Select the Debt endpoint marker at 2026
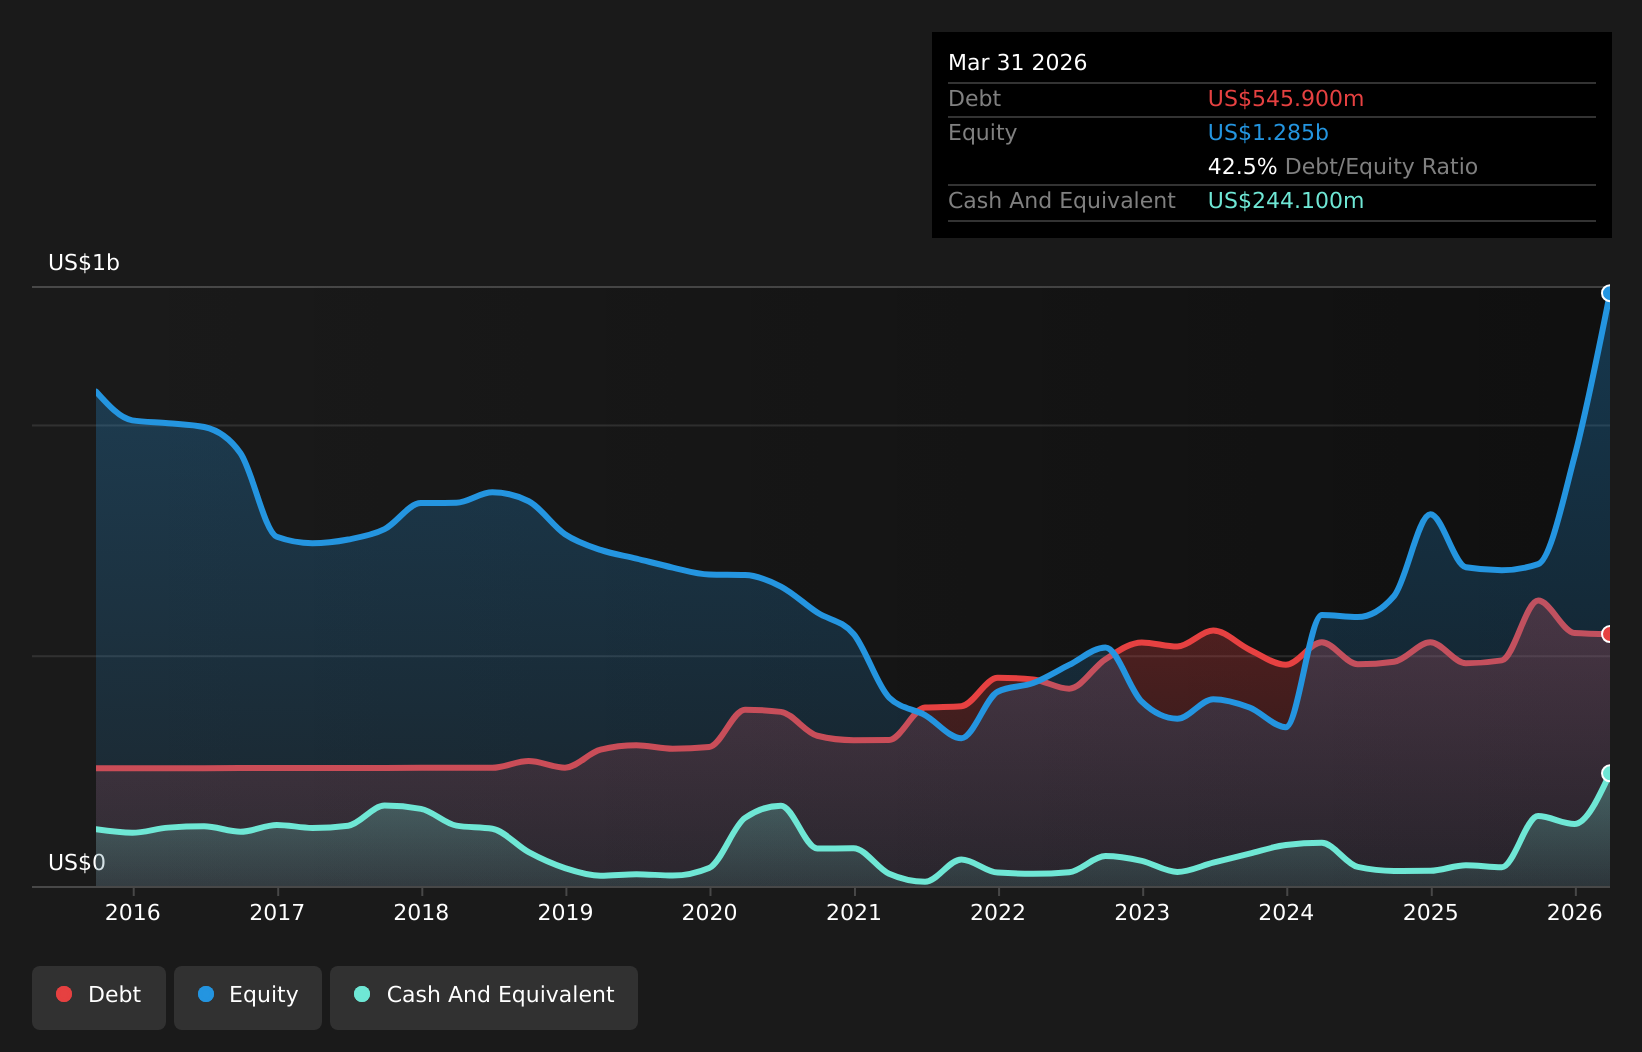 (x=1608, y=634)
